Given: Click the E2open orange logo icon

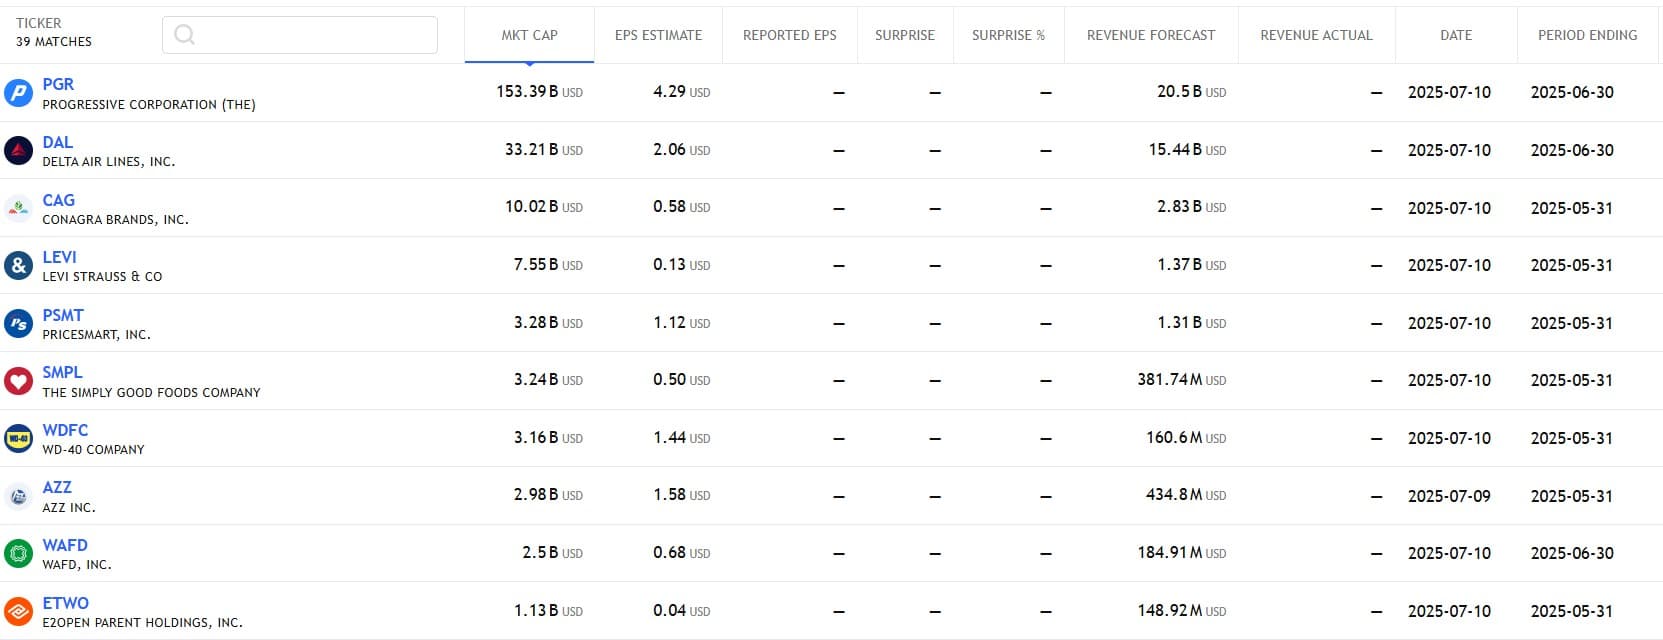Looking at the screenshot, I should tap(18, 611).
